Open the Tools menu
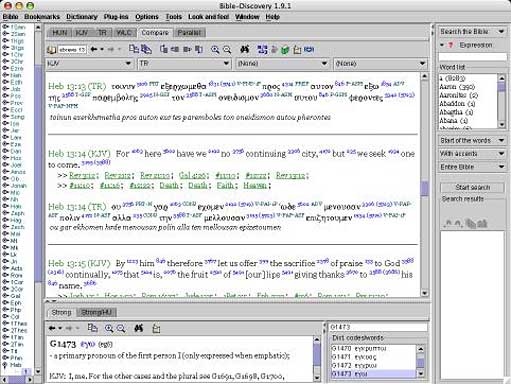511x384 pixels. [x=174, y=17]
